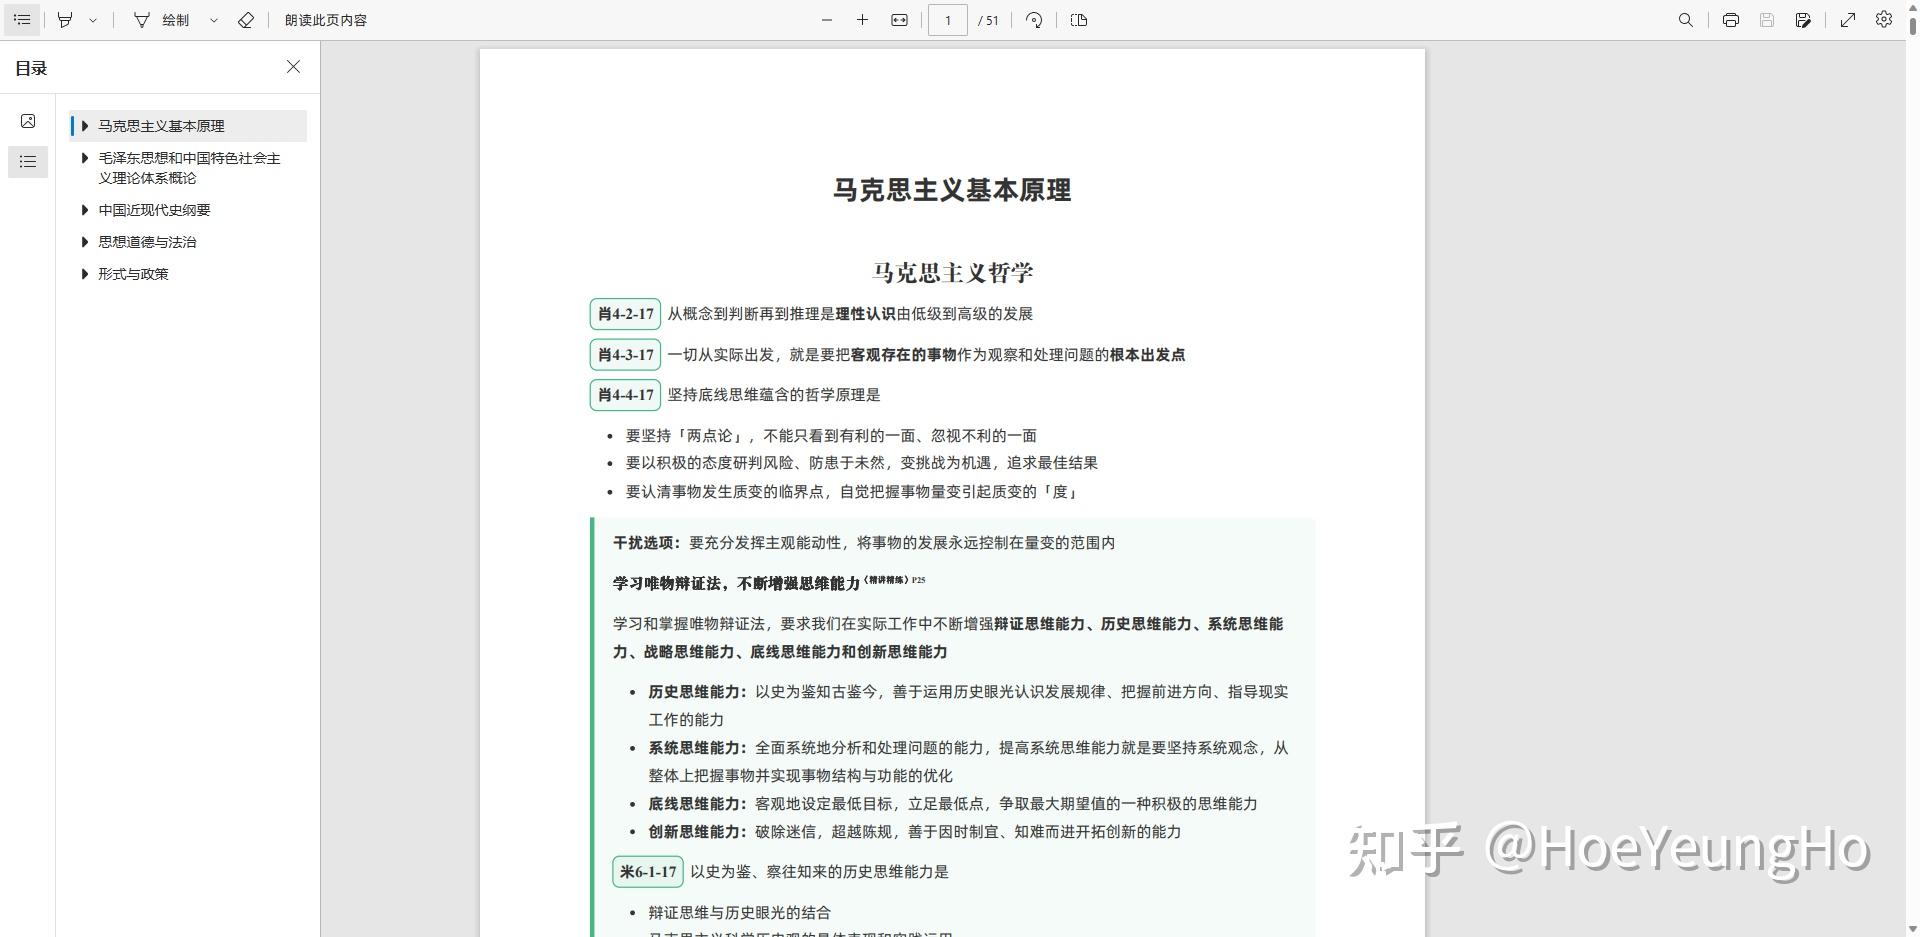Select 形式与政策 in the outline
The image size is (1920, 937).
point(133,274)
